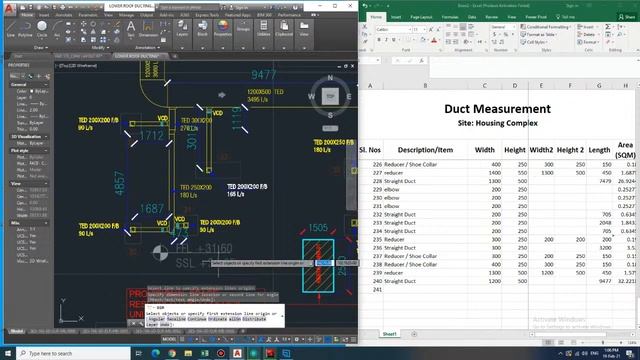This screenshot has width=640, height=360.
Task: Click the Windows Start button
Action: [8, 353]
